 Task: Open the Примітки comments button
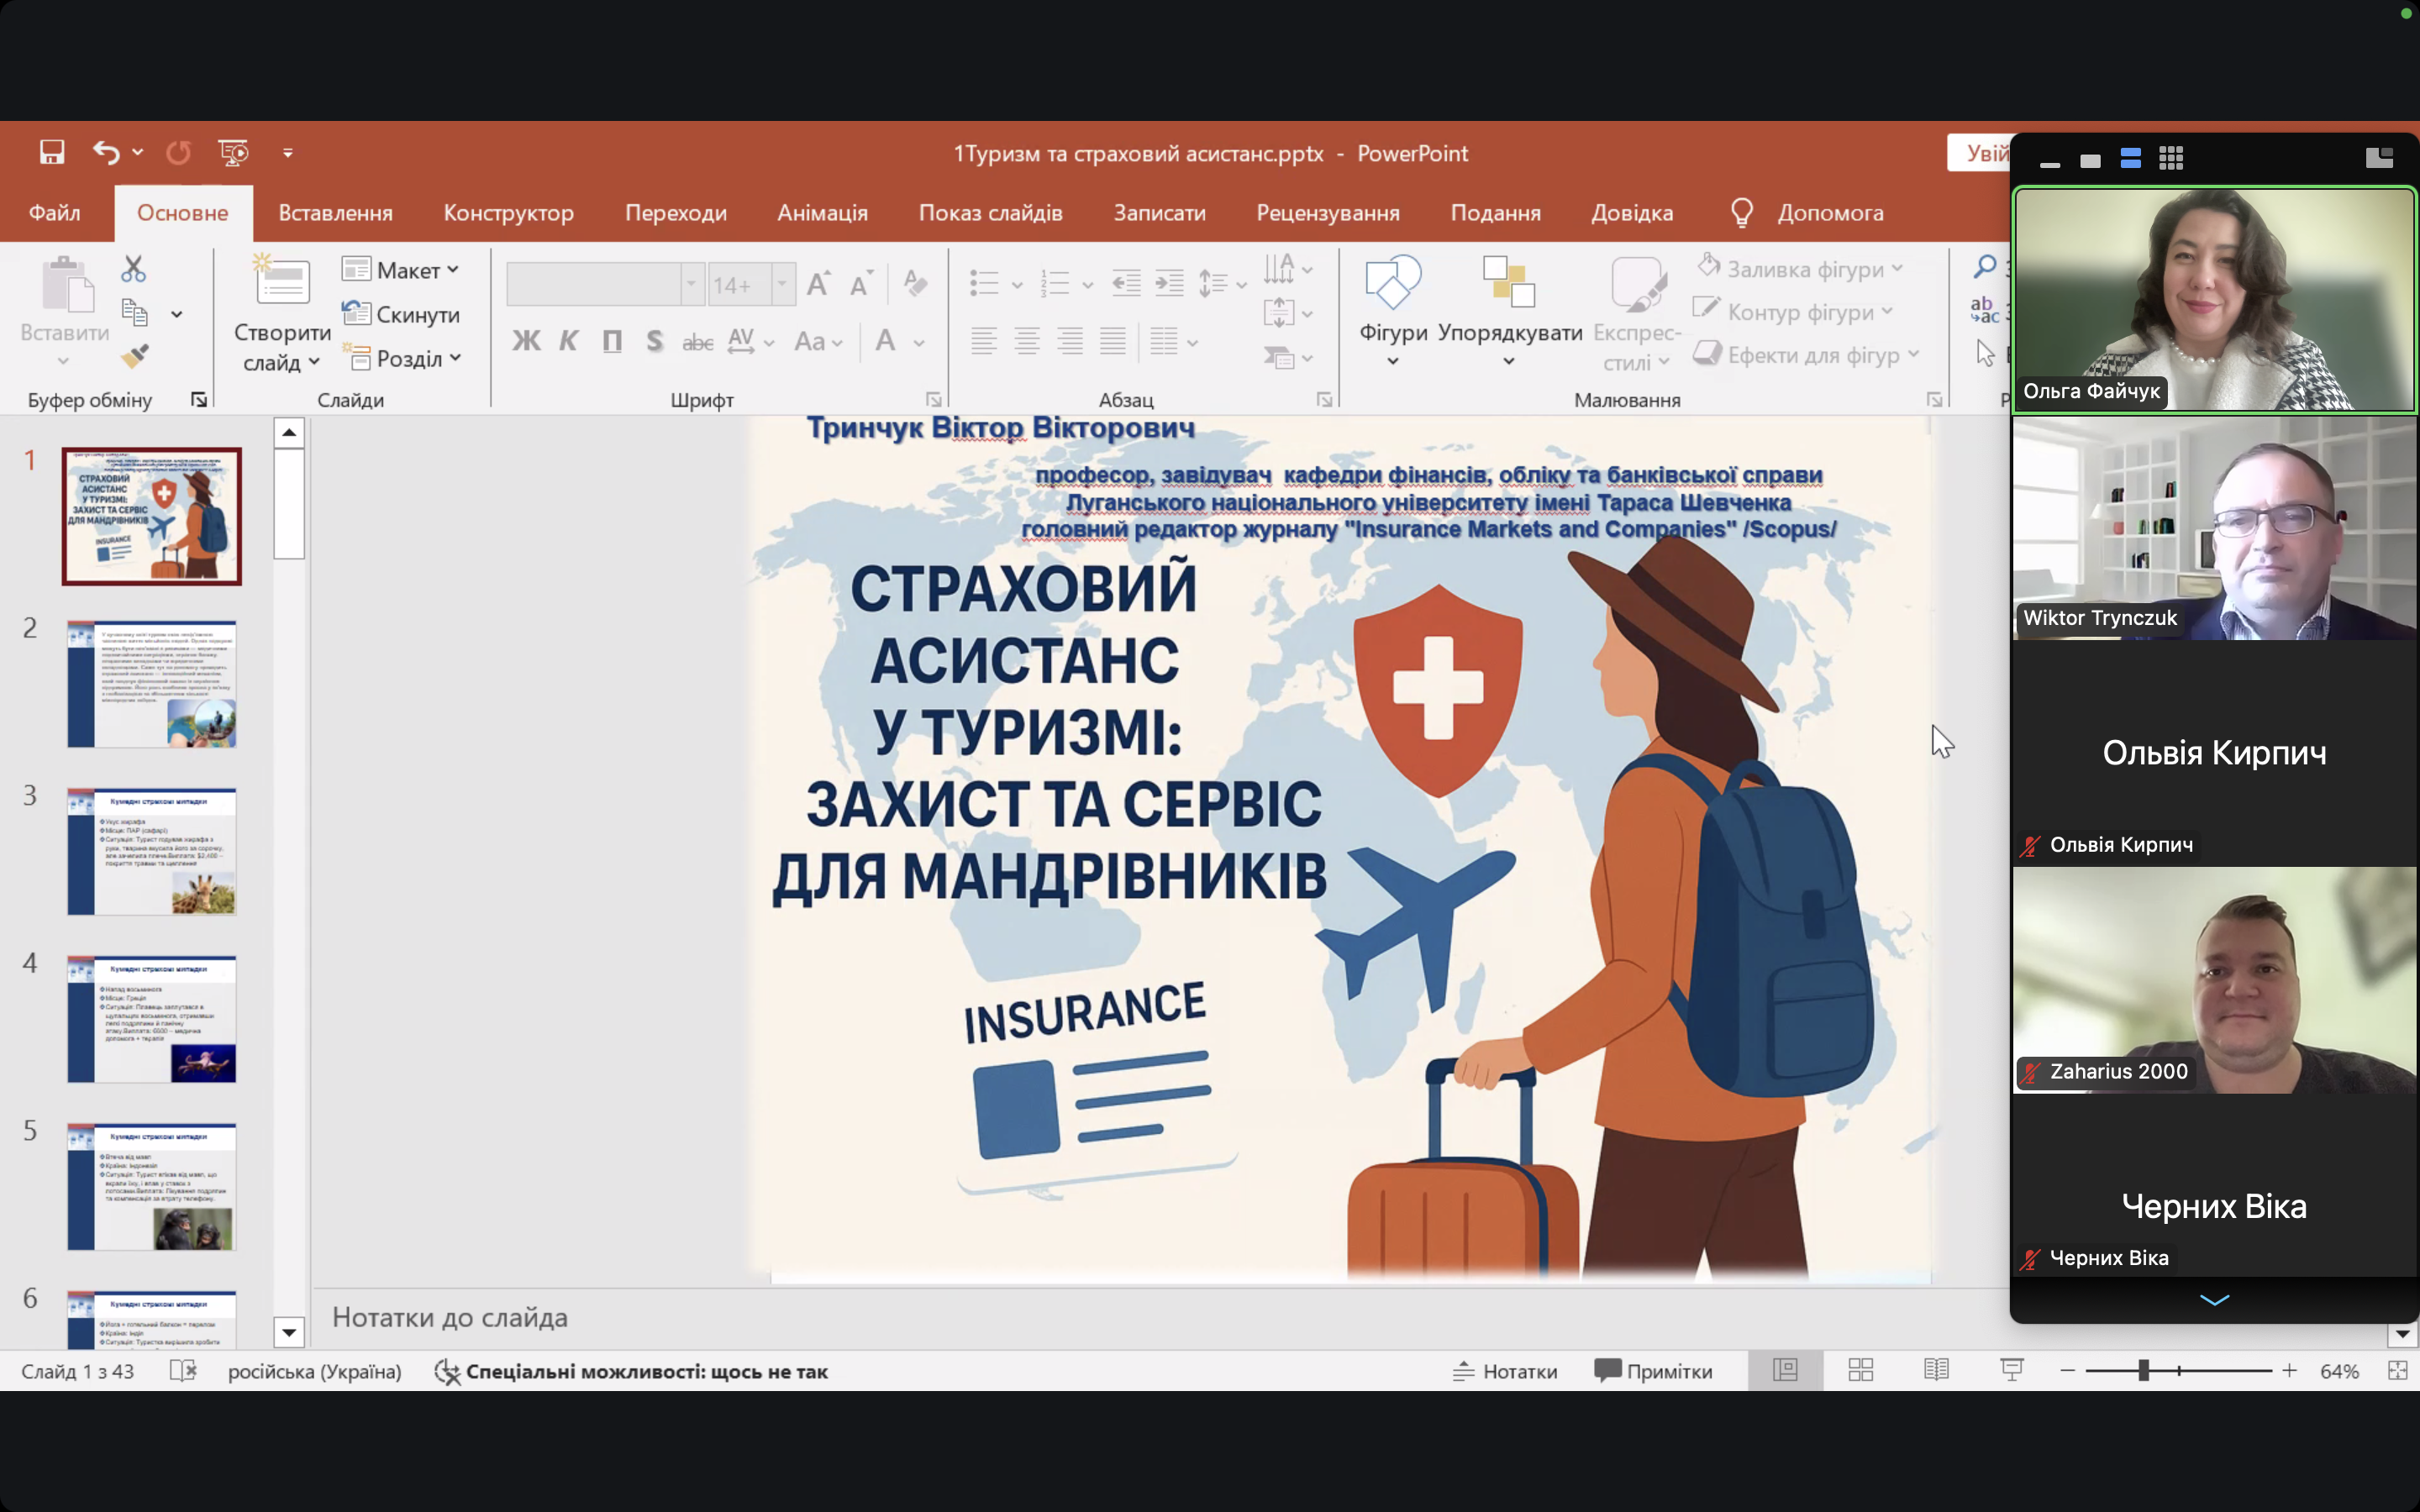tap(1654, 1371)
